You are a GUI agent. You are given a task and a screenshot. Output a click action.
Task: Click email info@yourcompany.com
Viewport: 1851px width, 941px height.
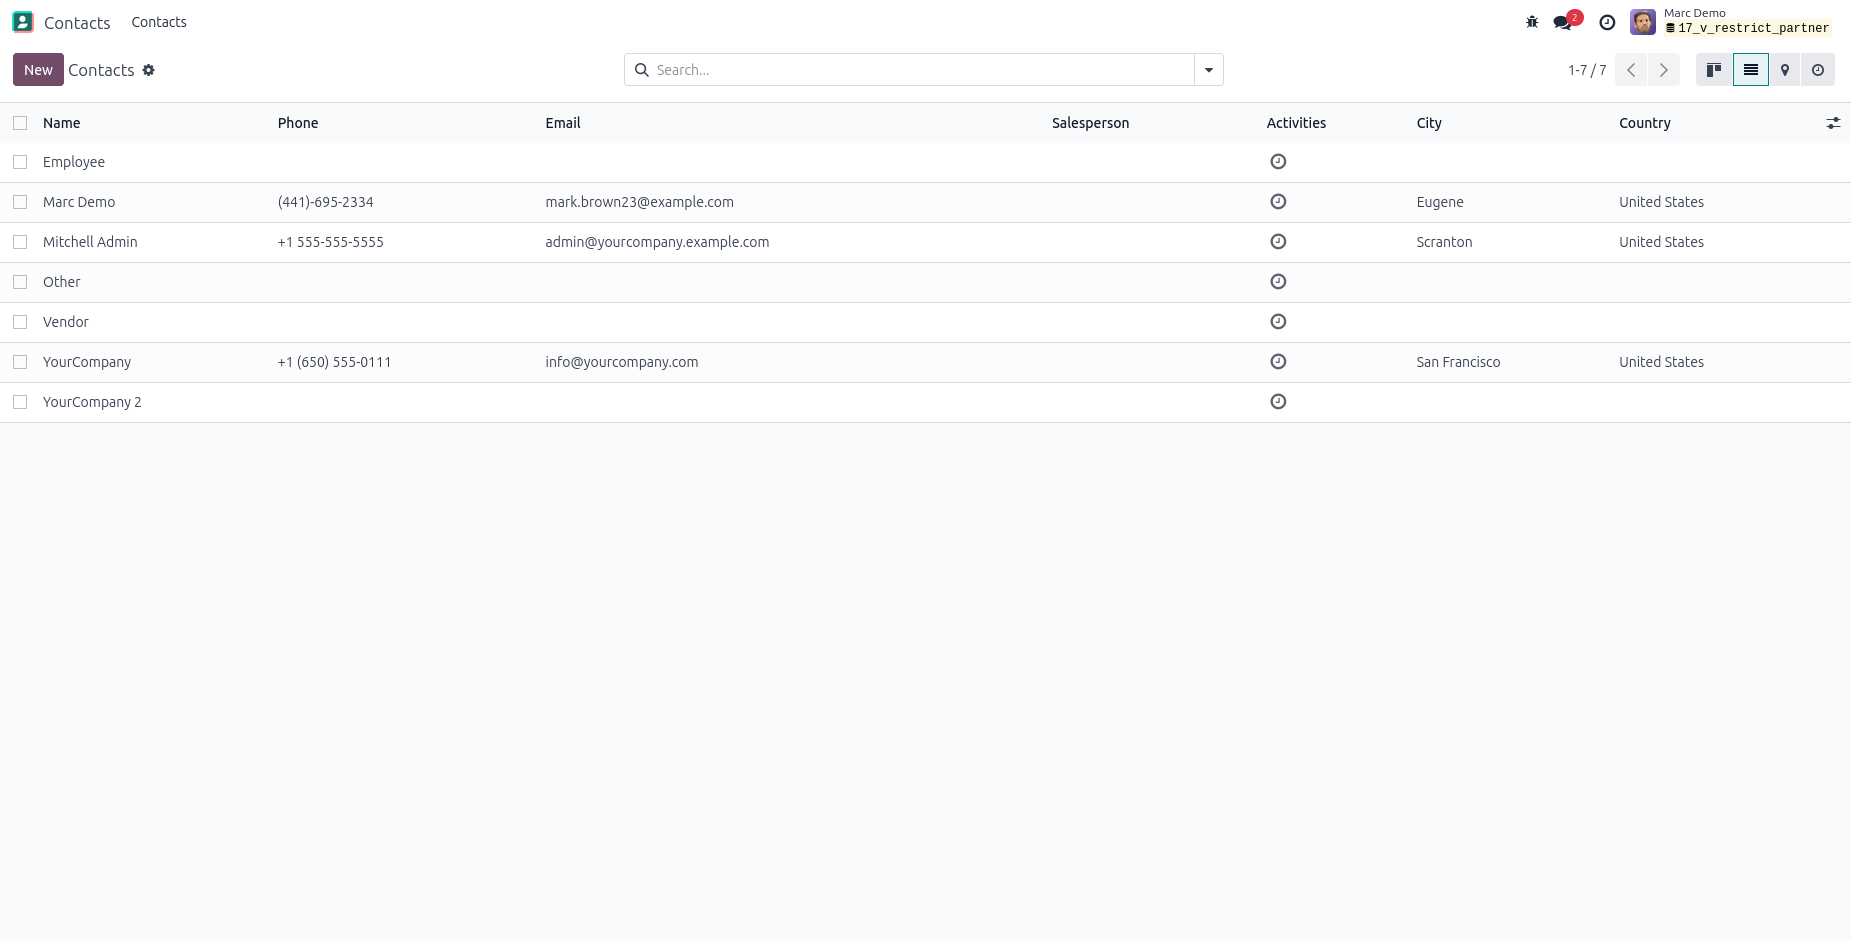pyautogui.click(x=622, y=362)
